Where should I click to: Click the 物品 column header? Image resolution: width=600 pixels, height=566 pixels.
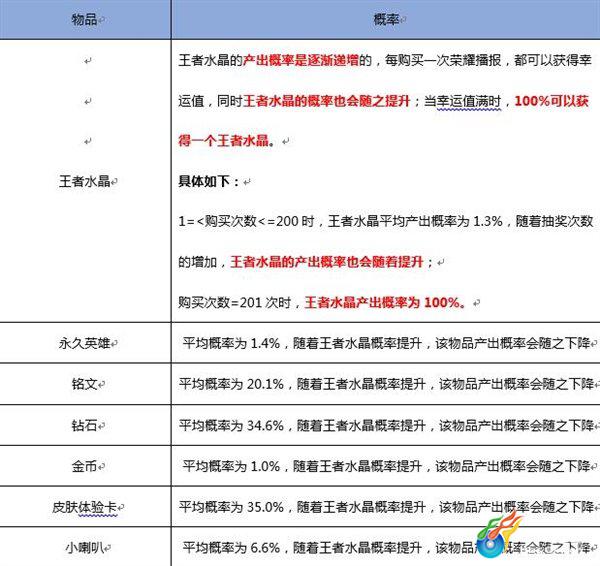(x=85, y=19)
